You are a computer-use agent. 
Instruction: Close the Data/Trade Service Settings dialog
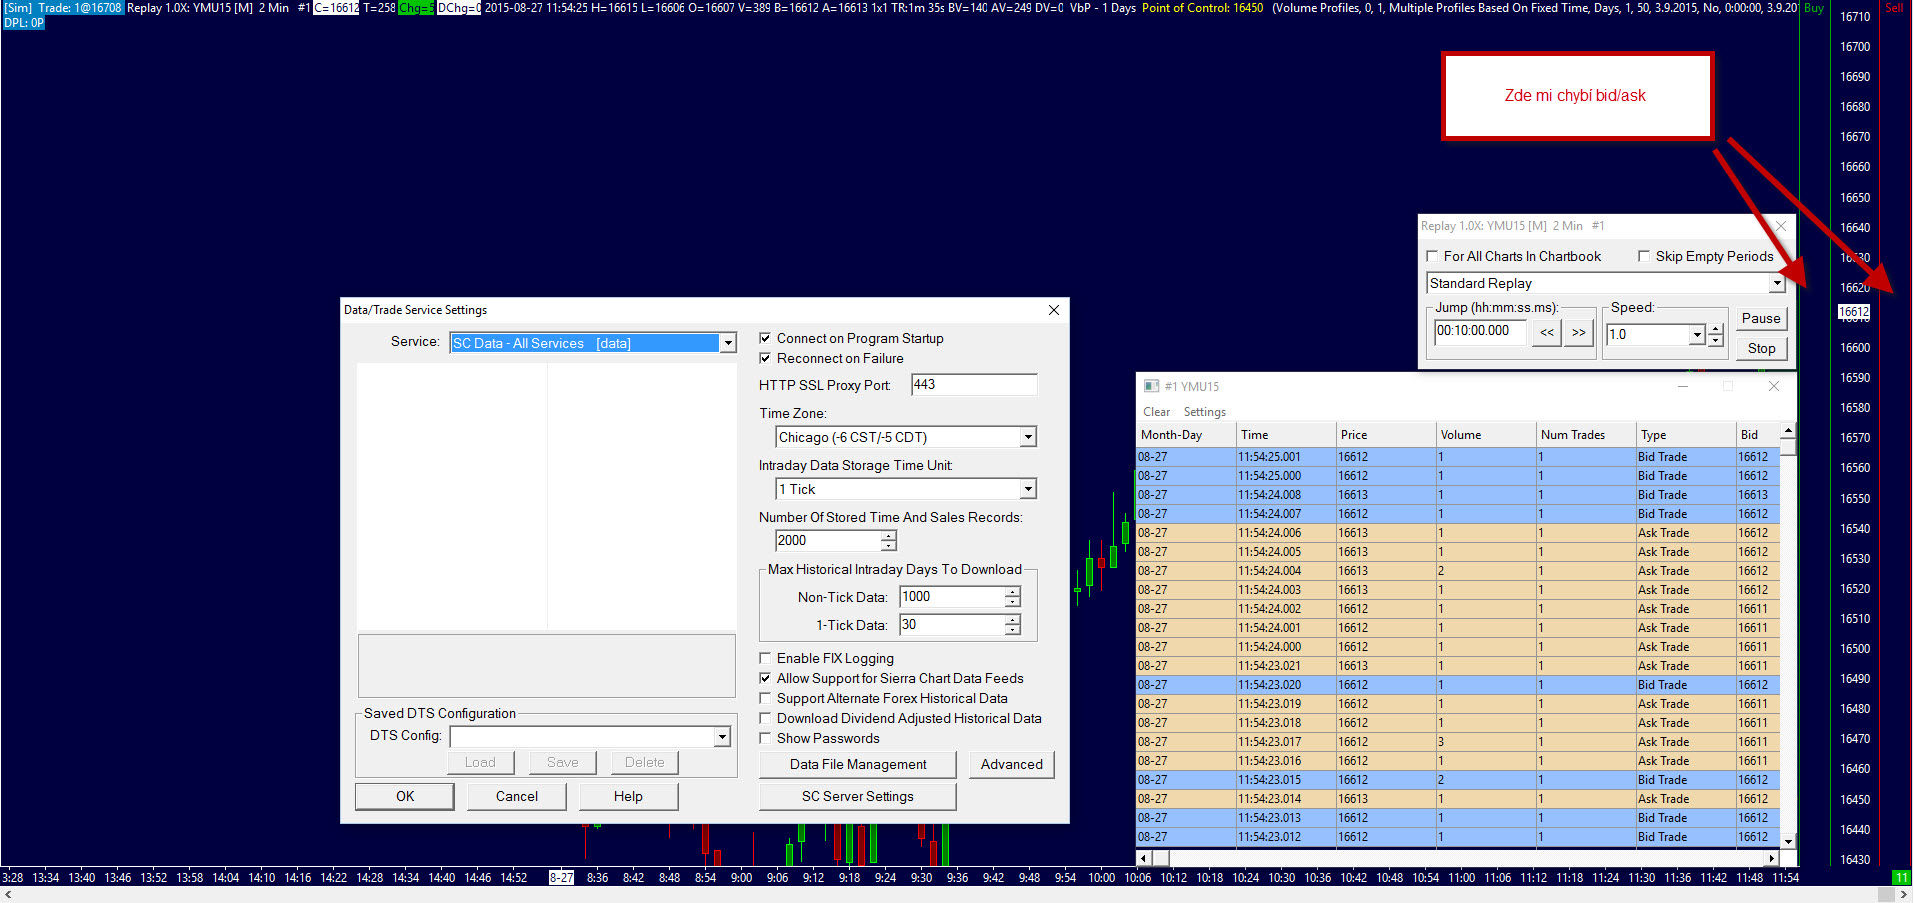point(1053,310)
